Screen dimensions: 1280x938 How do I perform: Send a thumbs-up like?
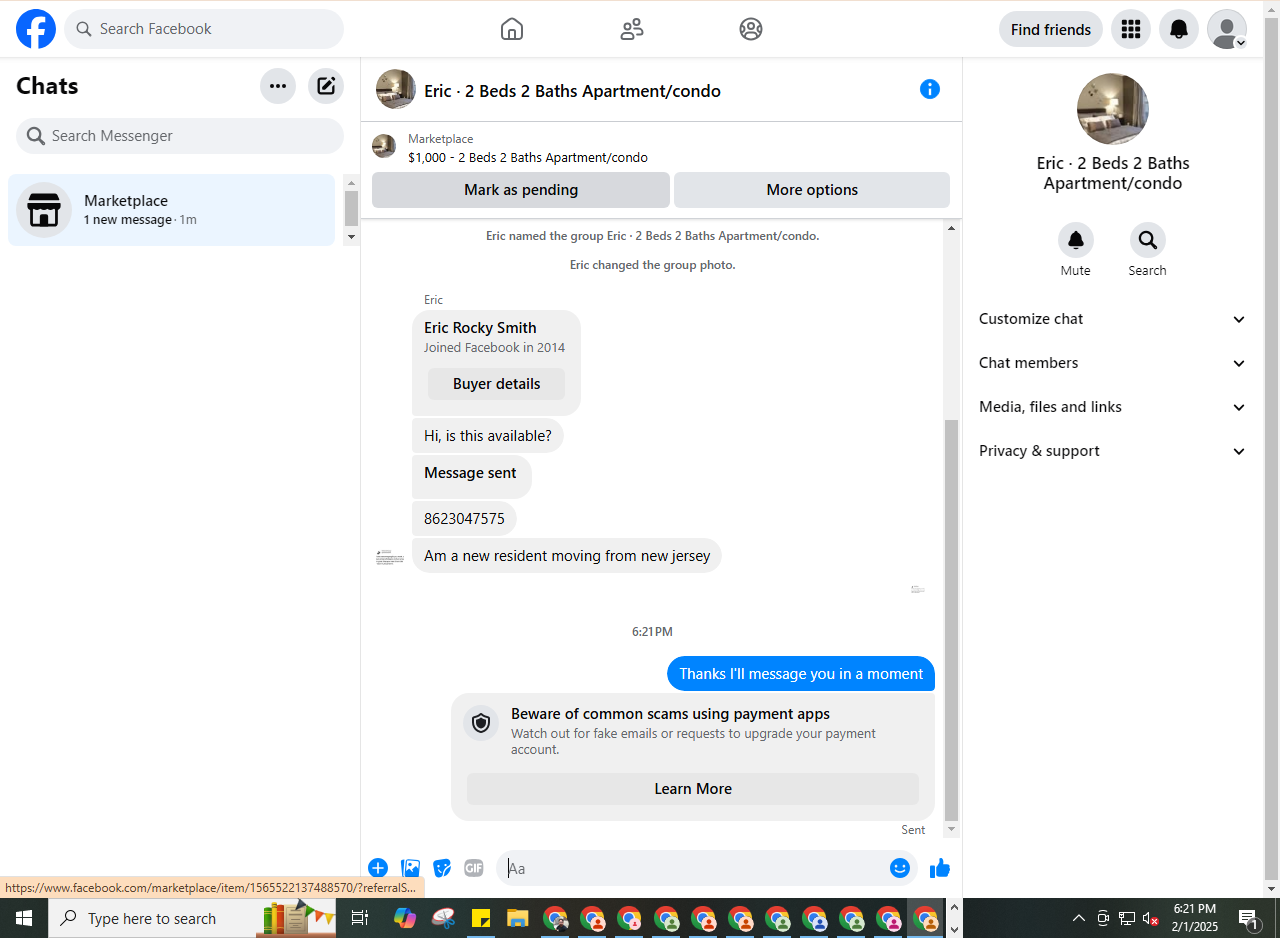pos(940,868)
